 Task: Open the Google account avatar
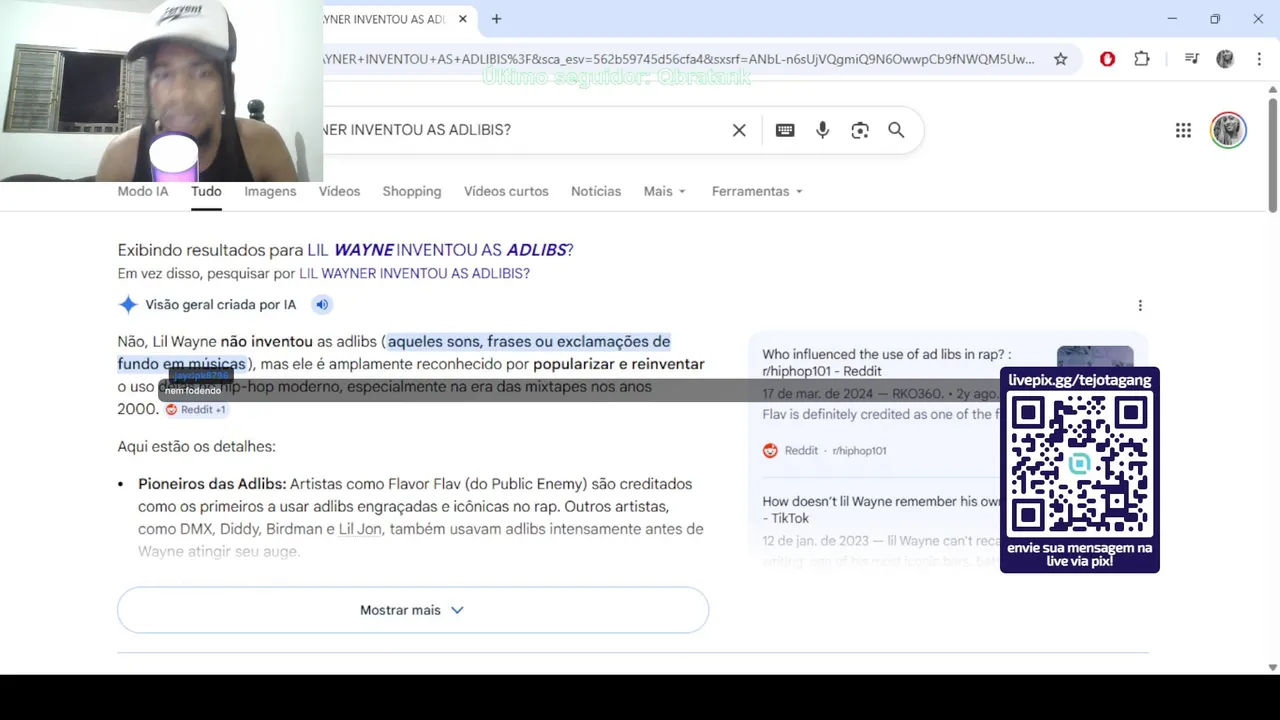(x=1228, y=130)
